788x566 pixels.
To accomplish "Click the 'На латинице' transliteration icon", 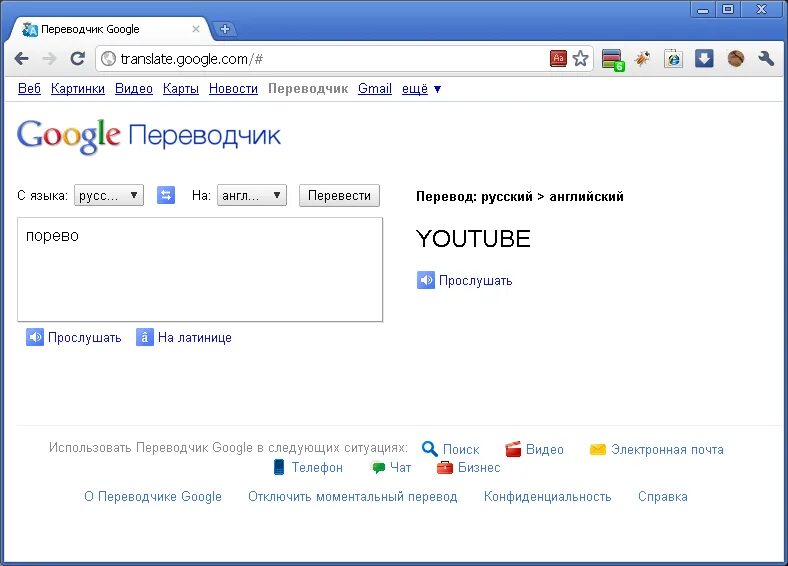I will pos(145,337).
